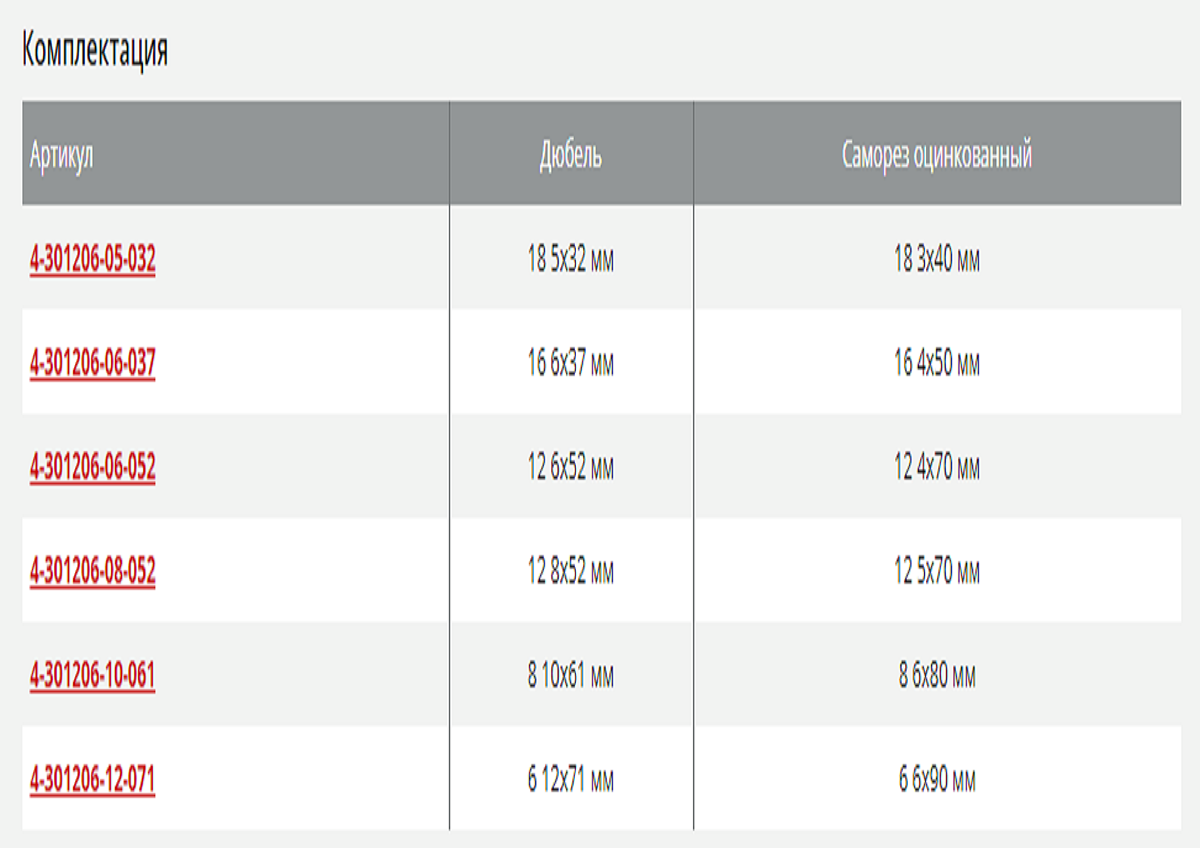Select the 18 3x40 мм screw cell
Screen dimensions: 1200x848
(x=937, y=260)
